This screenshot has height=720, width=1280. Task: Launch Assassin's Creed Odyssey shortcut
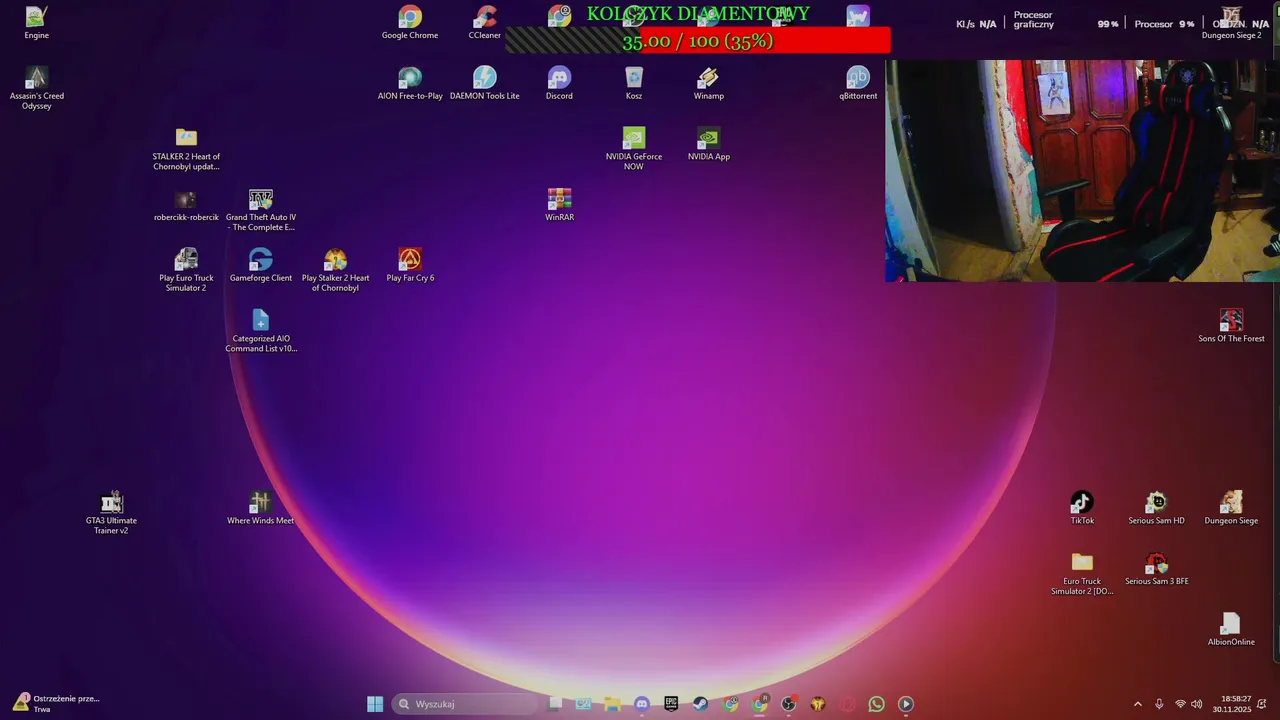37,87
